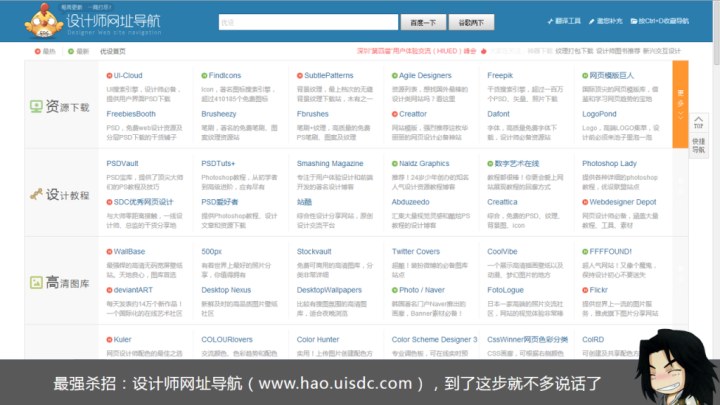Open the Brusheezy link
This screenshot has height=405, width=720.
(219, 114)
